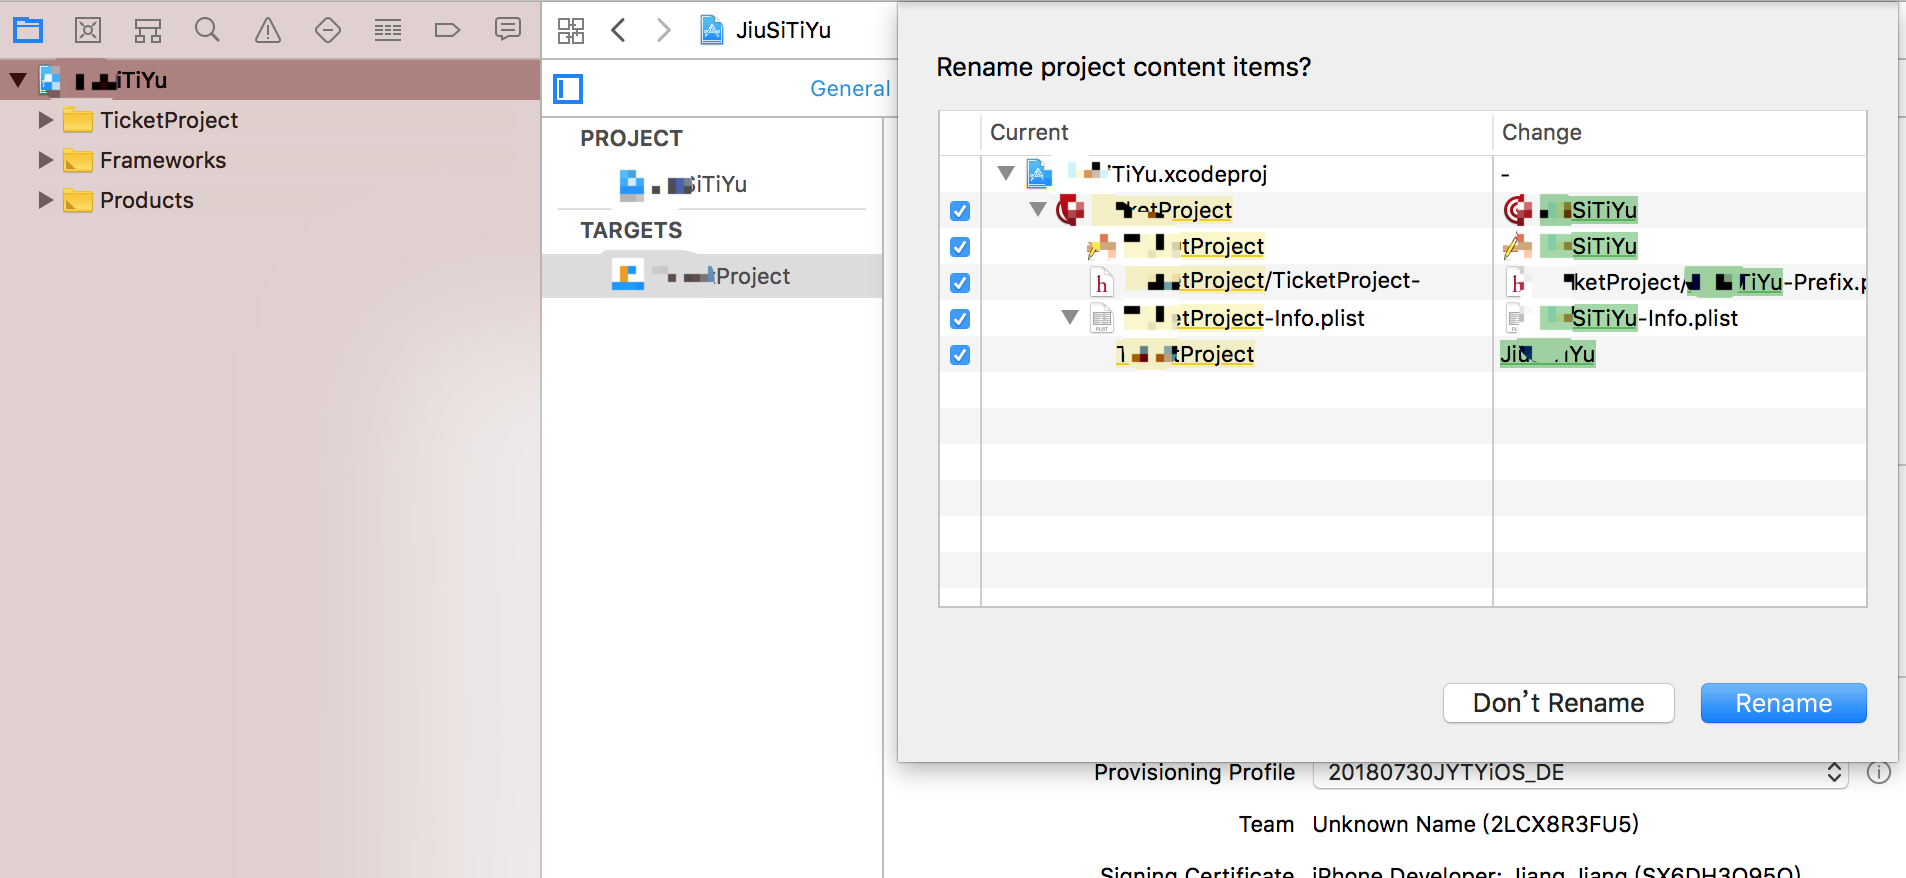This screenshot has width=1906, height=878.
Task: Select the project entry under PROJECT
Action: [712, 184]
